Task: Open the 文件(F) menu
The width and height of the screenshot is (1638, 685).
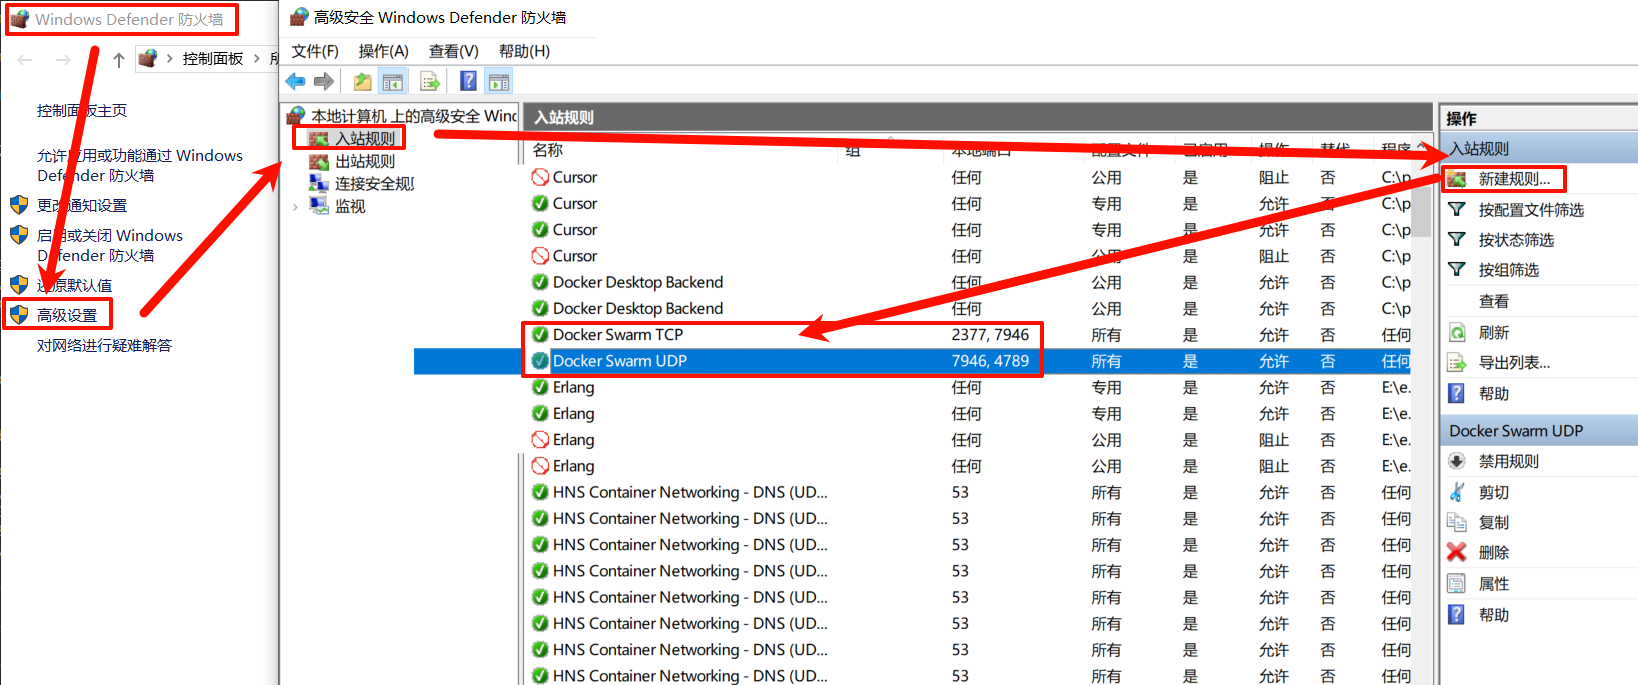Action: coord(315,51)
